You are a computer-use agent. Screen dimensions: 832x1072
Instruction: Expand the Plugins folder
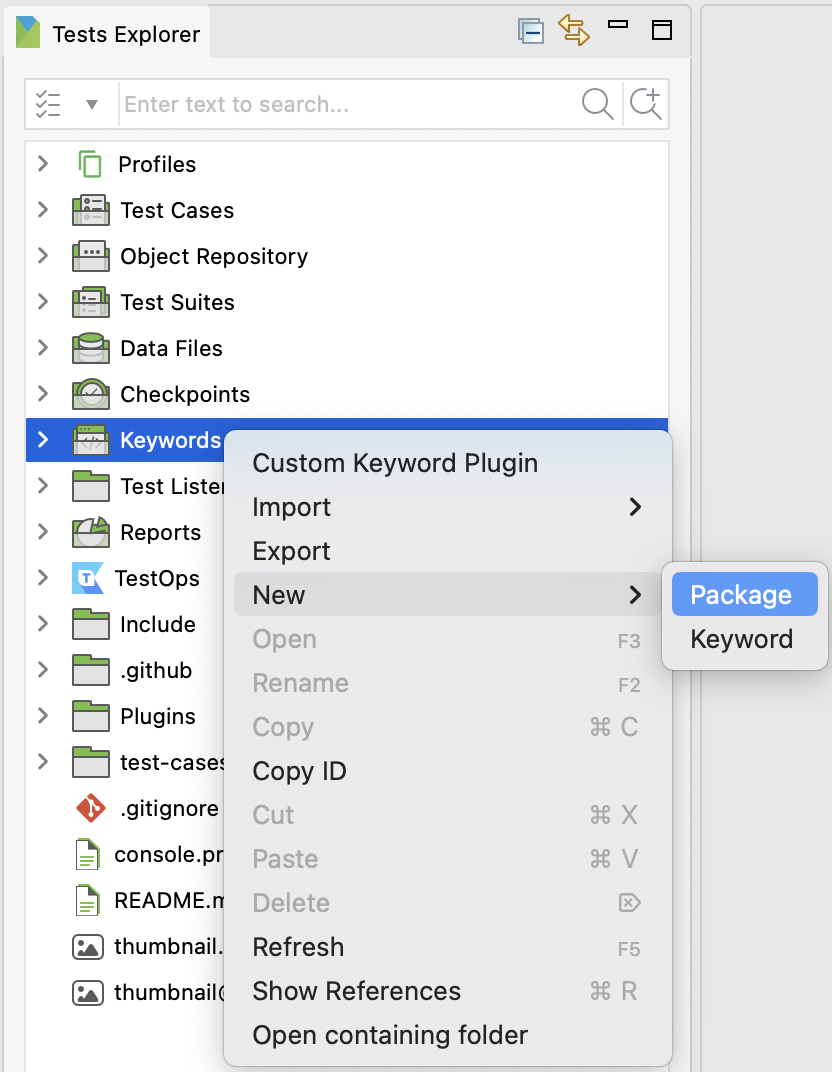pyautogui.click(x=41, y=716)
